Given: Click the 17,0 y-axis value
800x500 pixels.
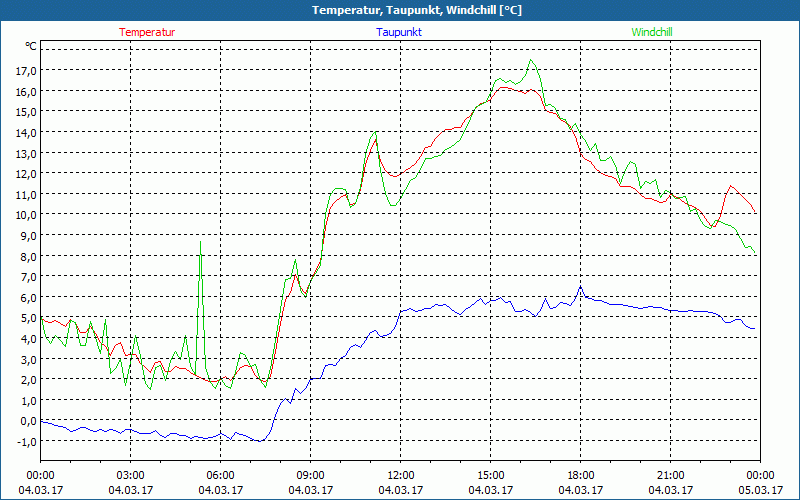Looking at the screenshot, I should pos(26,71).
